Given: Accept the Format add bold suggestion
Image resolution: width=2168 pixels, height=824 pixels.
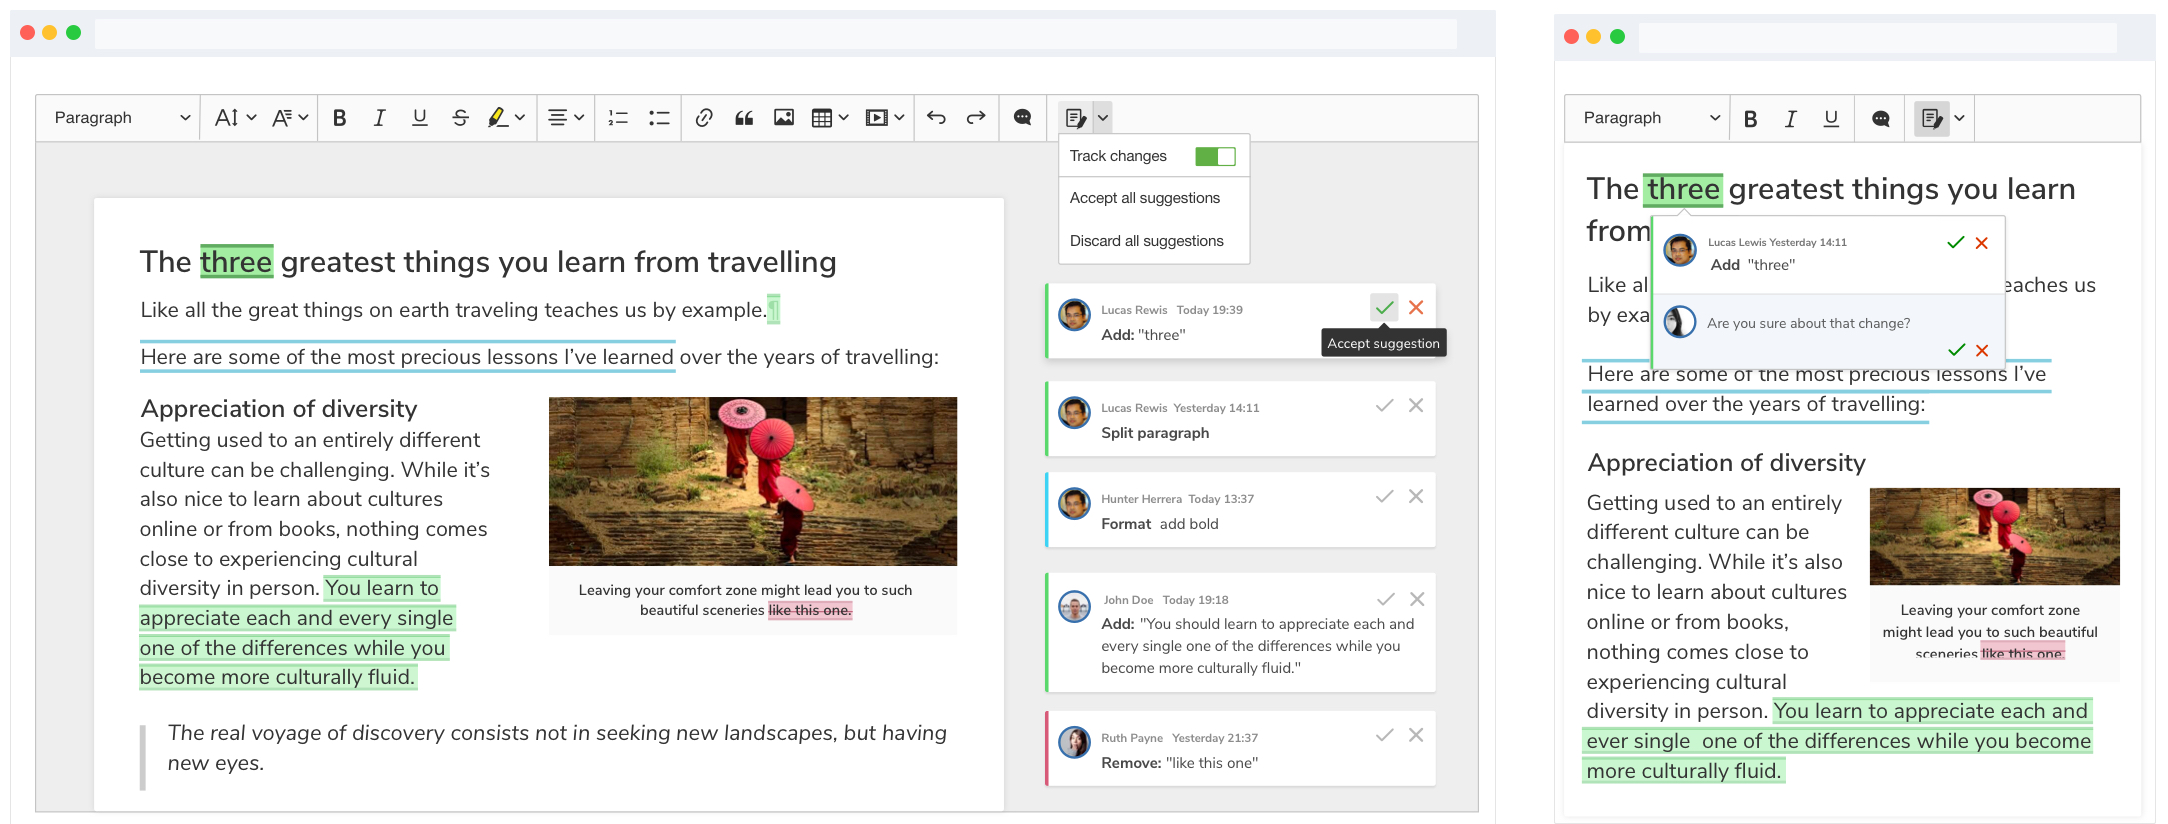Looking at the screenshot, I should [x=1384, y=496].
